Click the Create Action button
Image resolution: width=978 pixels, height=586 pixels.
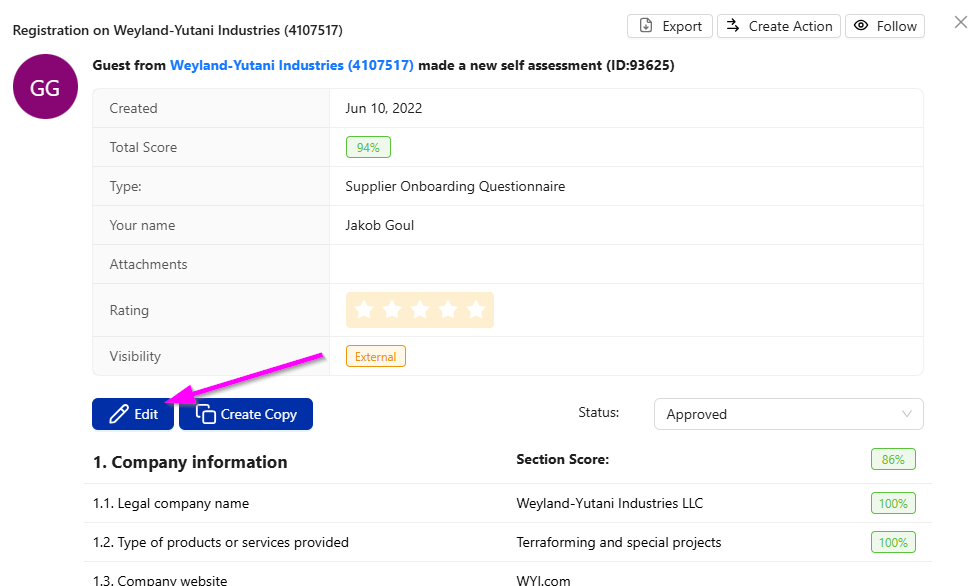(778, 26)
